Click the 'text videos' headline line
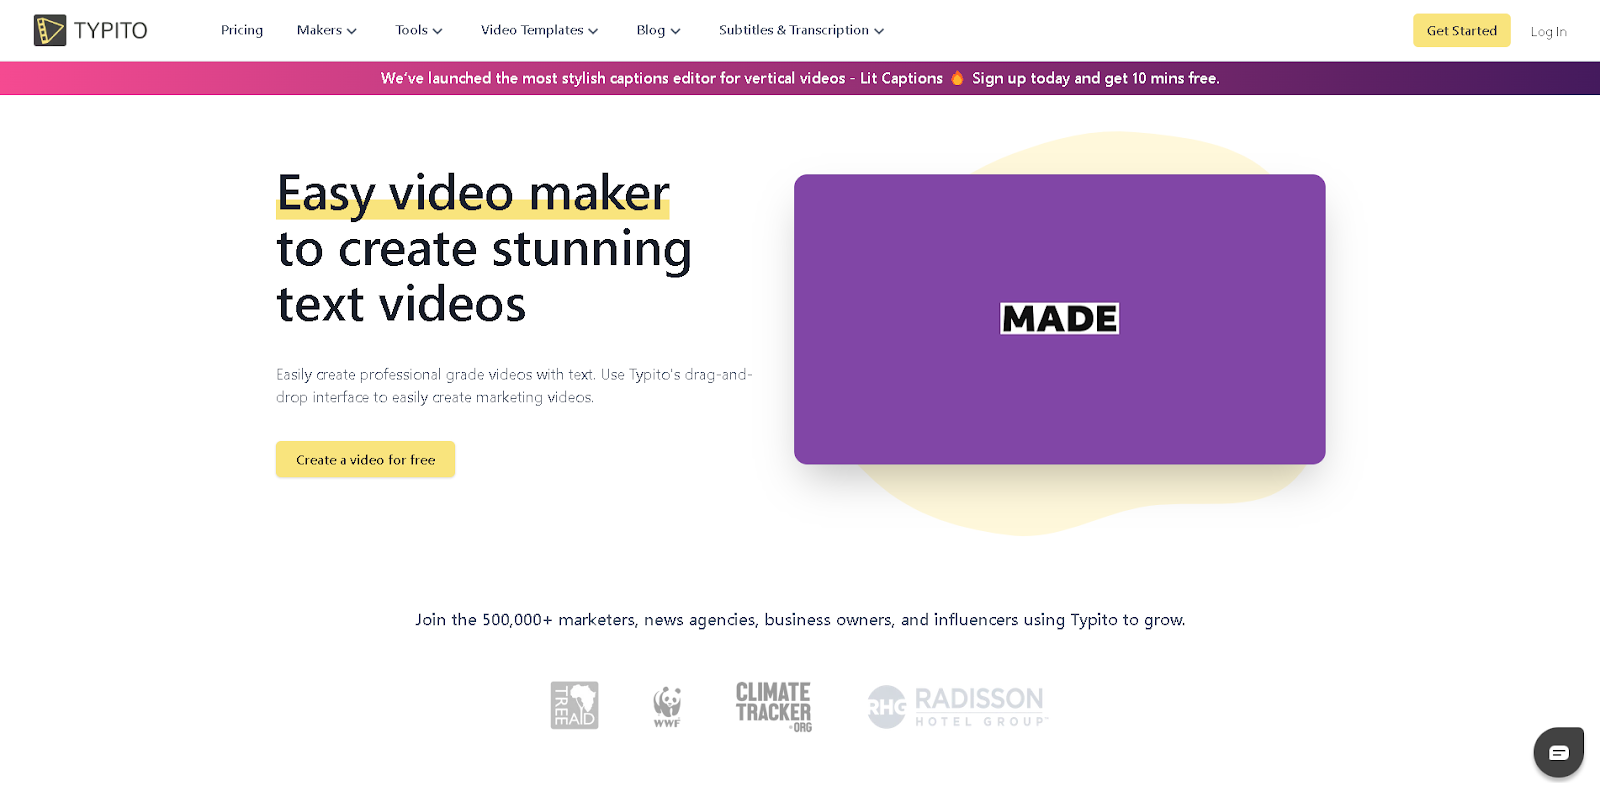 click(401, 304)
